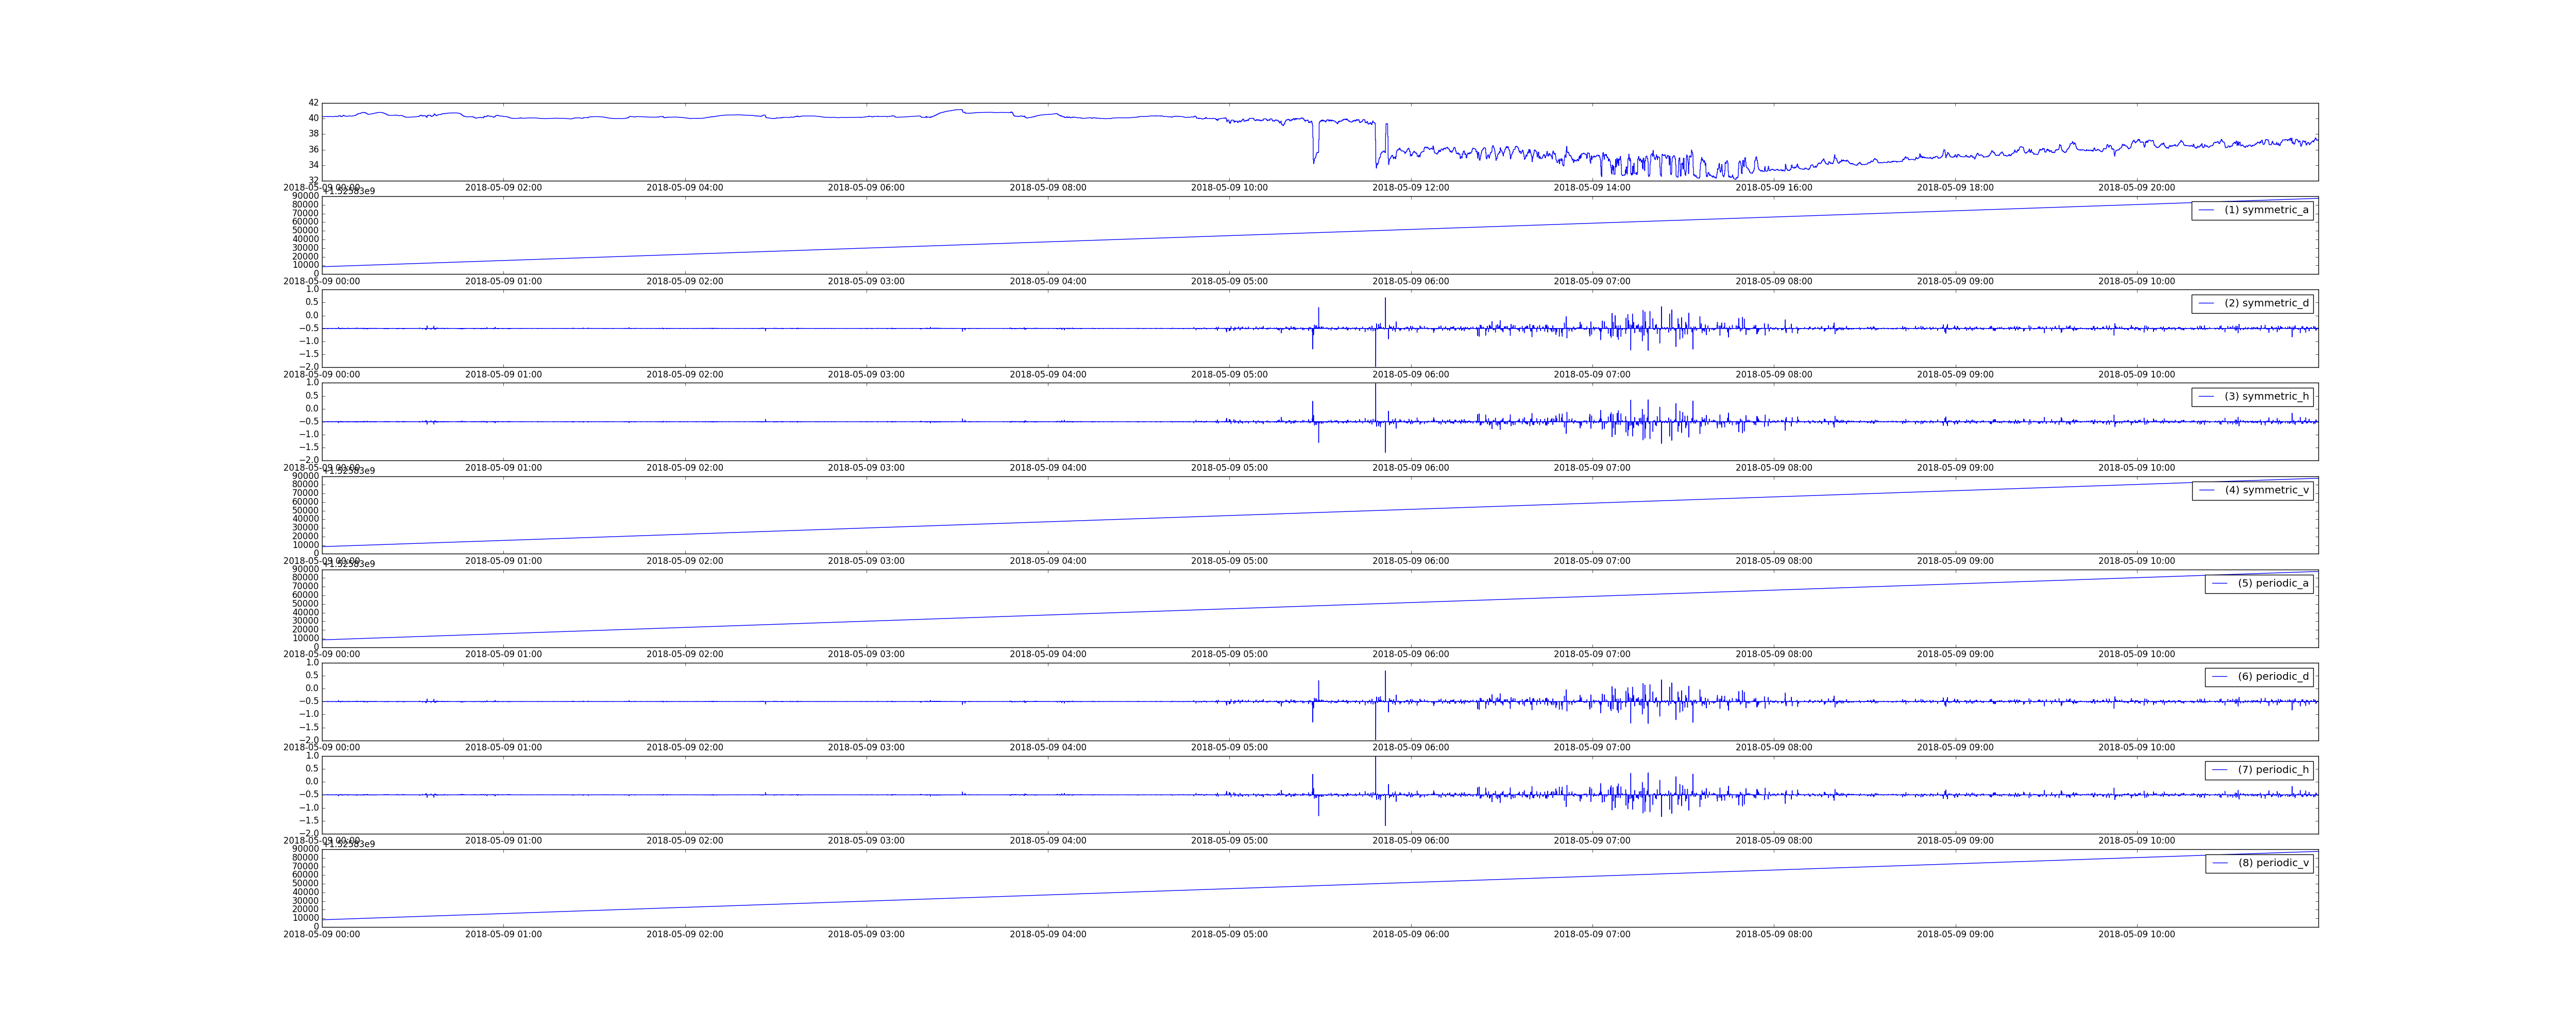Click the "(3) symmetric_h" legend label

[2266, 396]
